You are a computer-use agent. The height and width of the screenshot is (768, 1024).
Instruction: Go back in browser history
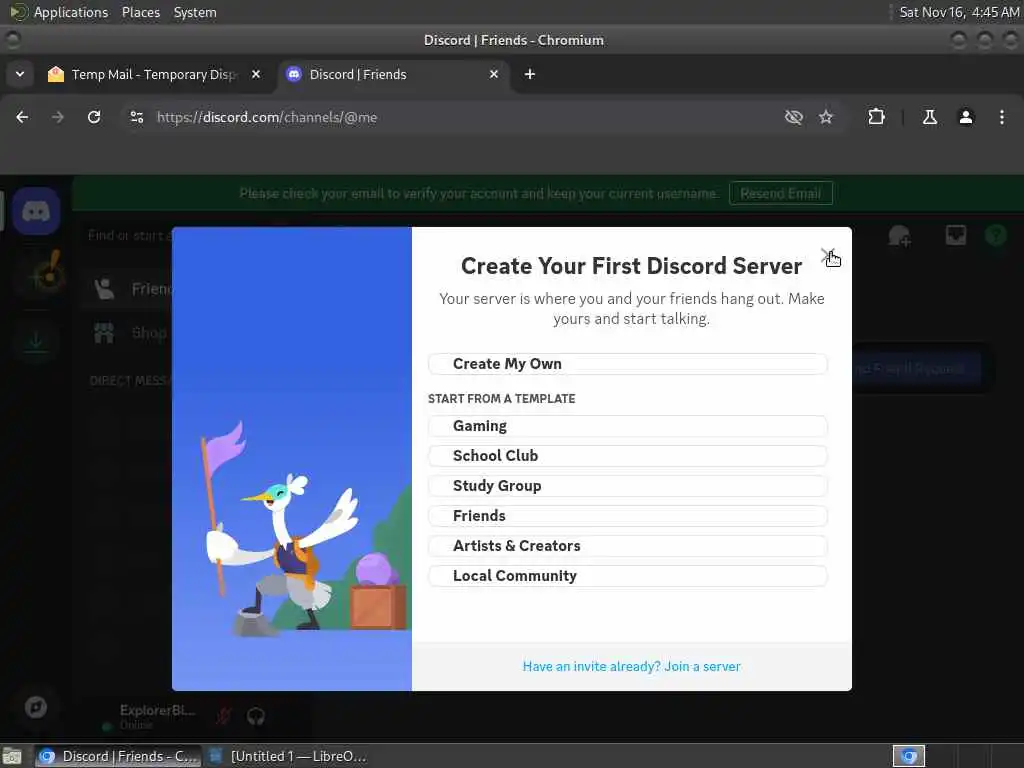click(22, 118)
